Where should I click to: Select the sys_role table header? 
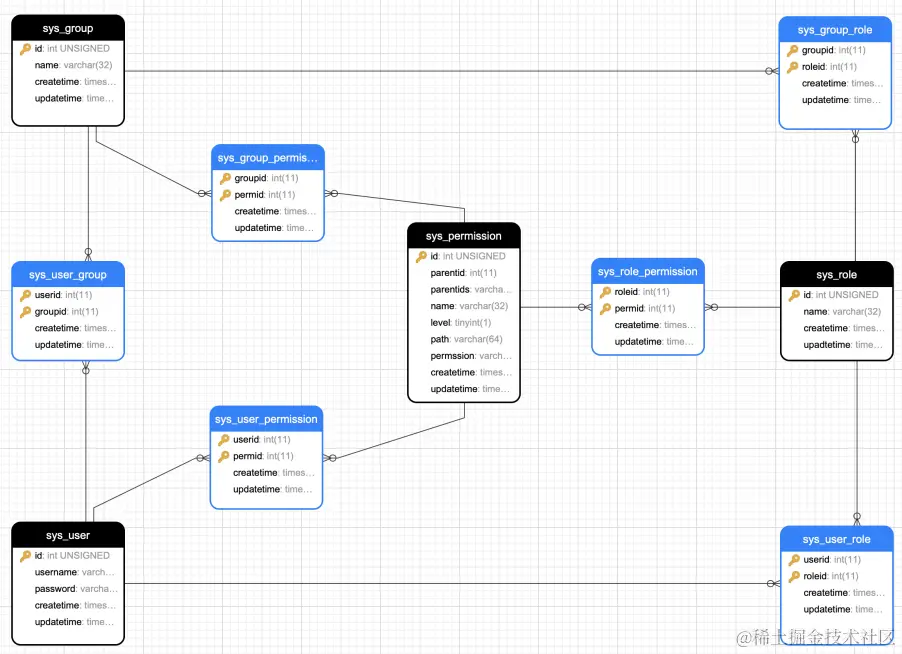click(836, 274)
